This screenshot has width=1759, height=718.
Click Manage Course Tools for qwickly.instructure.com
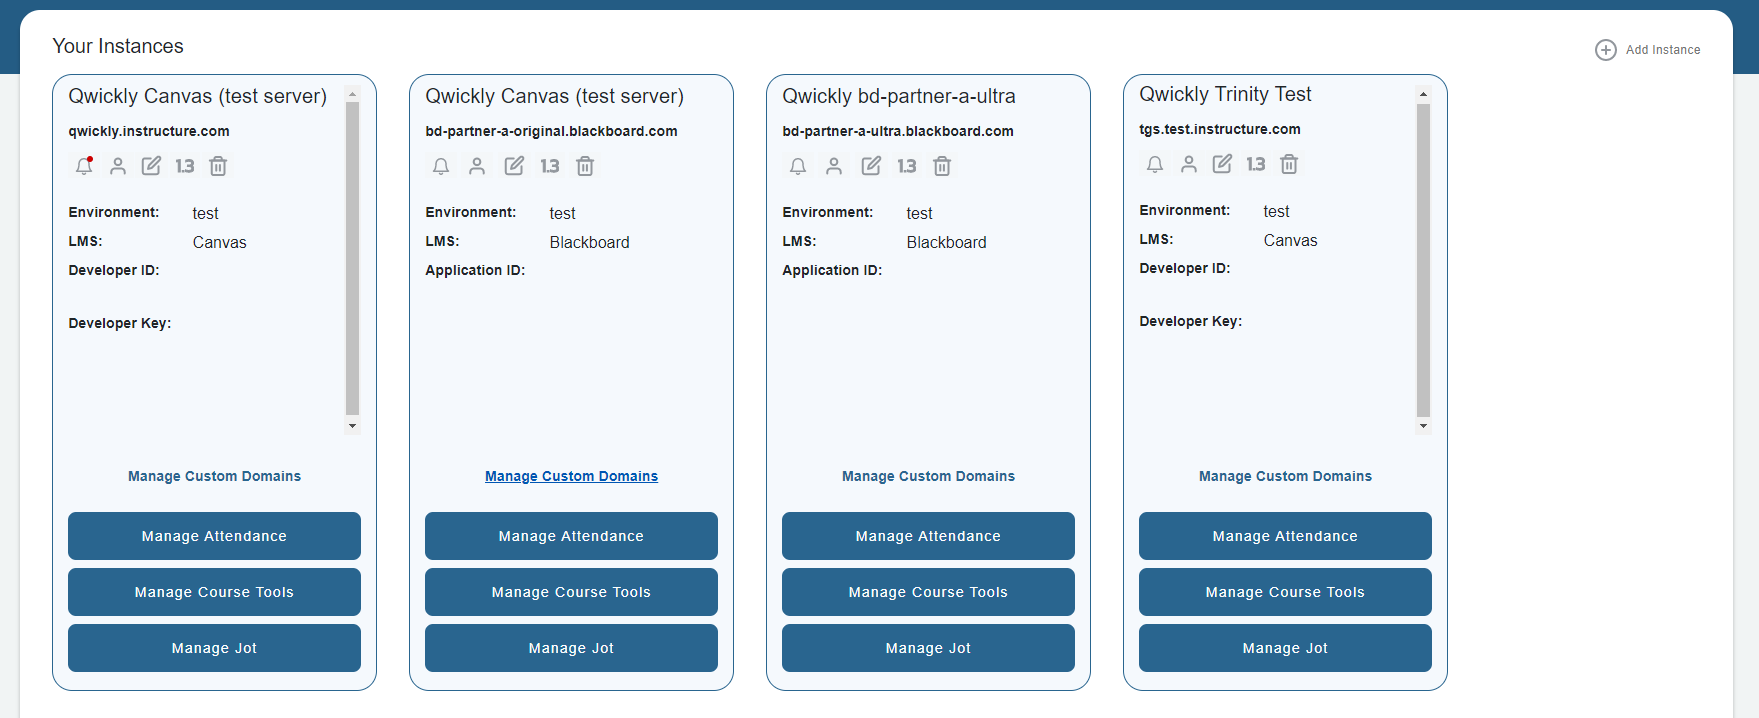(x=214, y=592)
